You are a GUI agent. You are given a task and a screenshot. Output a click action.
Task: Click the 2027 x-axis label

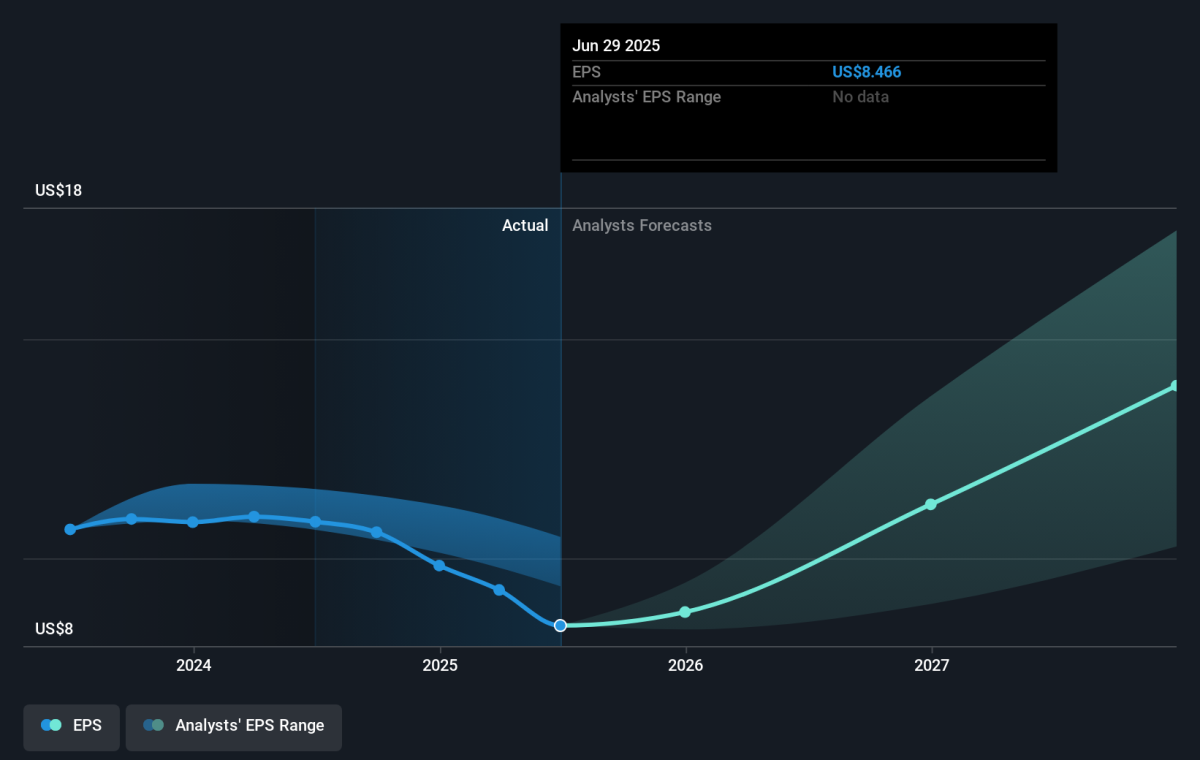pyautogui.click(x=931, y=665)
